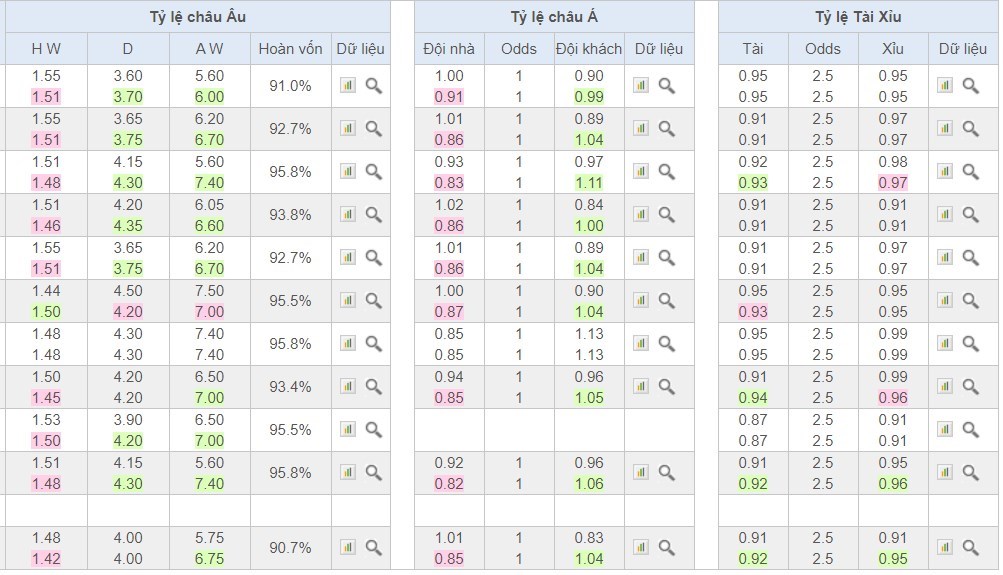
Task: Click 'Dữ liệu' header under Tỷ lệ châu Á
Action: click(x=659, y=49)
